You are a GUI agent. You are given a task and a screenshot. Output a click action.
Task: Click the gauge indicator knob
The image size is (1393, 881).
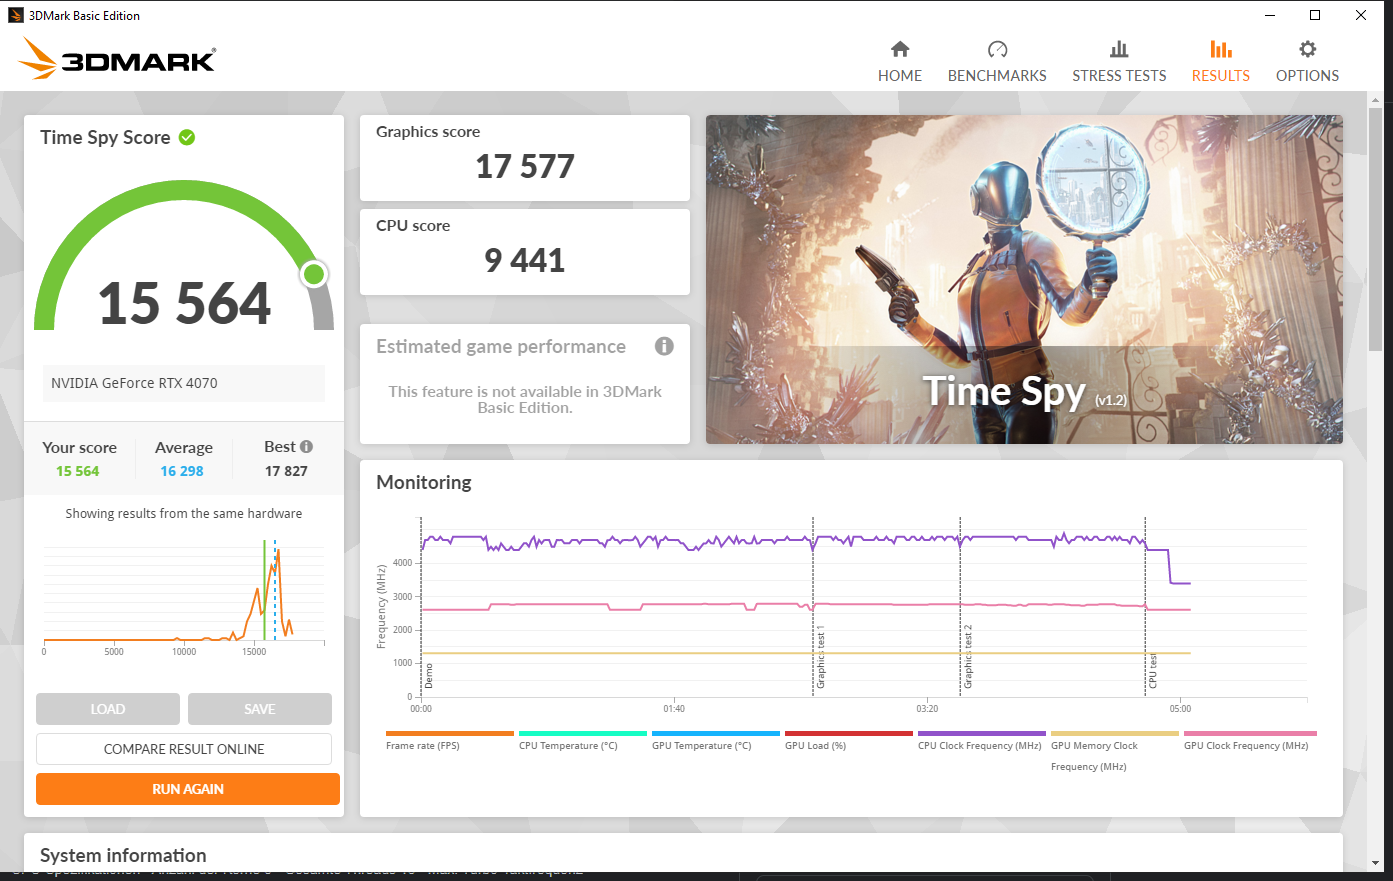pyautogui.click(x=314, y=274)
